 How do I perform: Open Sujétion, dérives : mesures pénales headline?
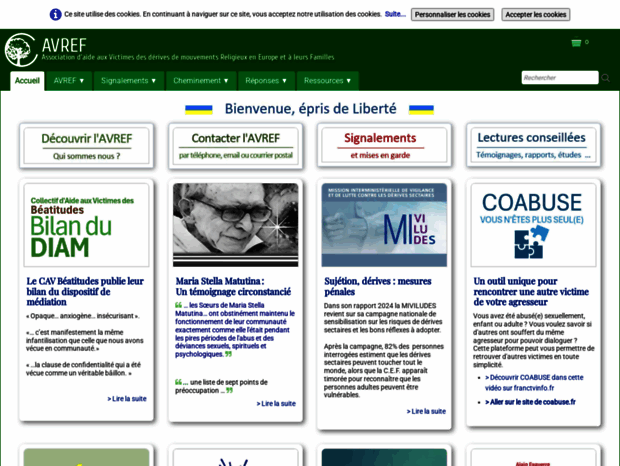click(378, 287)
